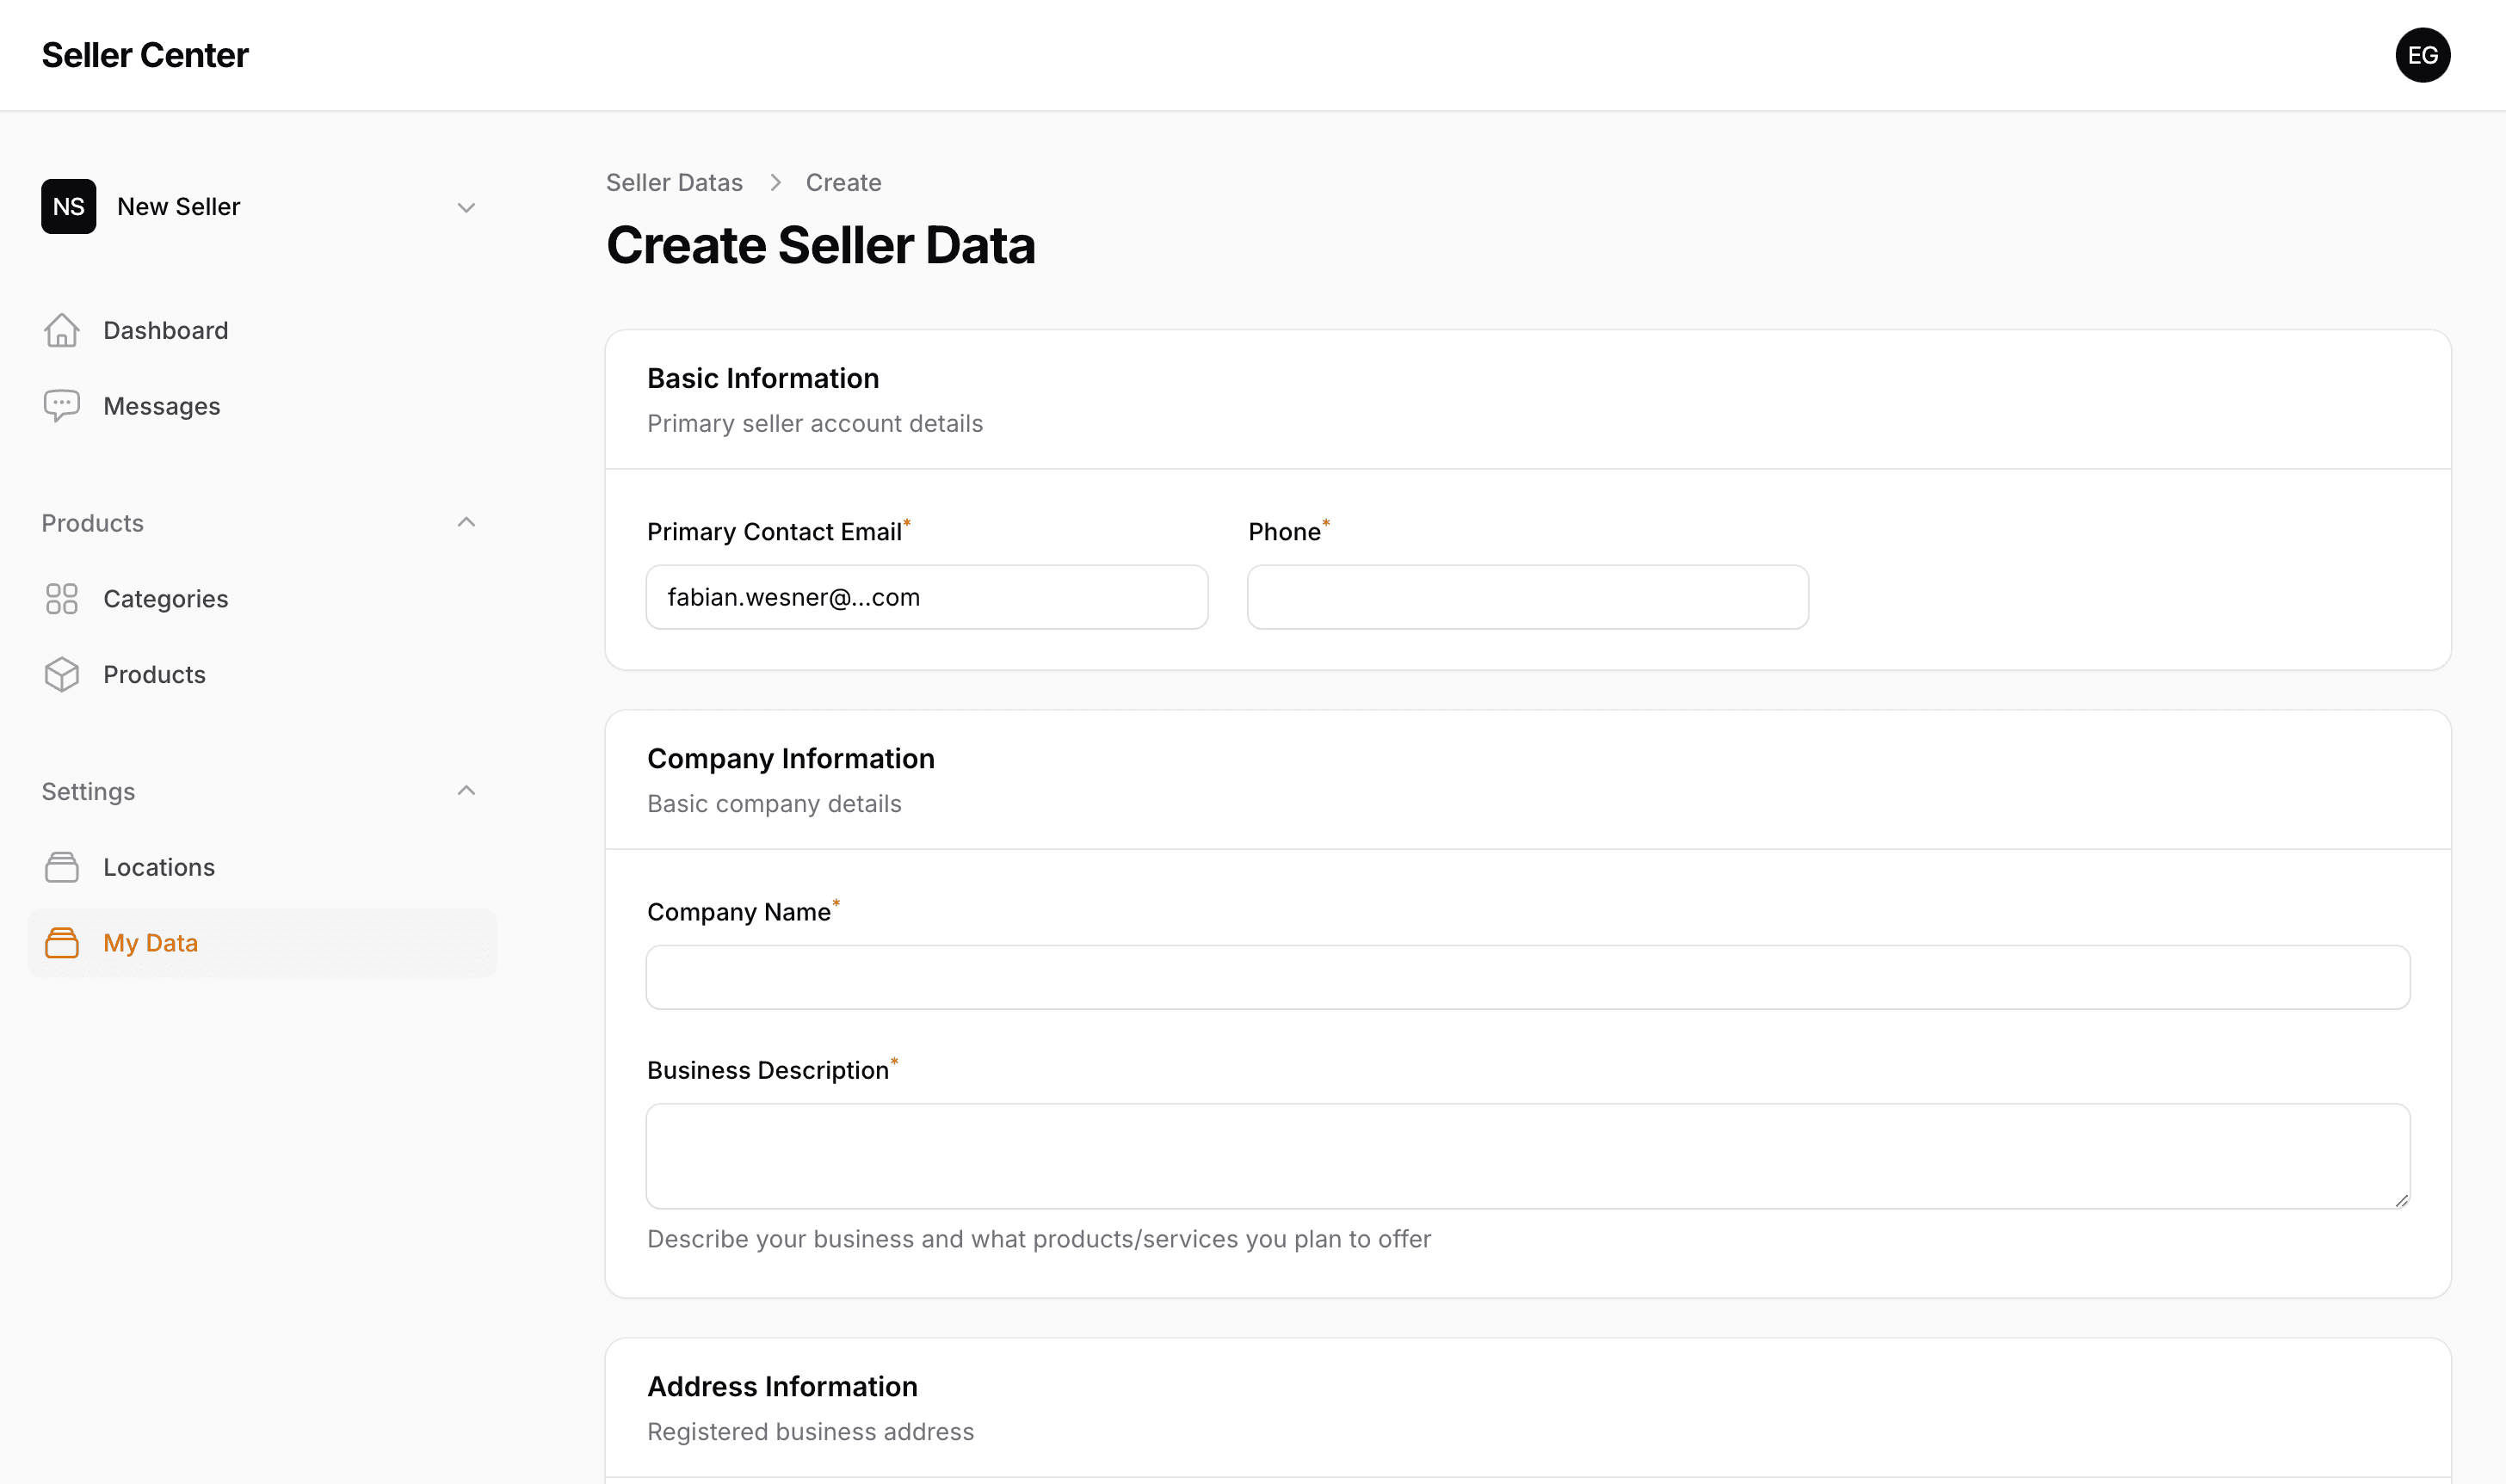The height and width of the screenshot is (1484, 2506).
Task: Focus the Business Description textarea
Action: [x=1527, y=1156]
